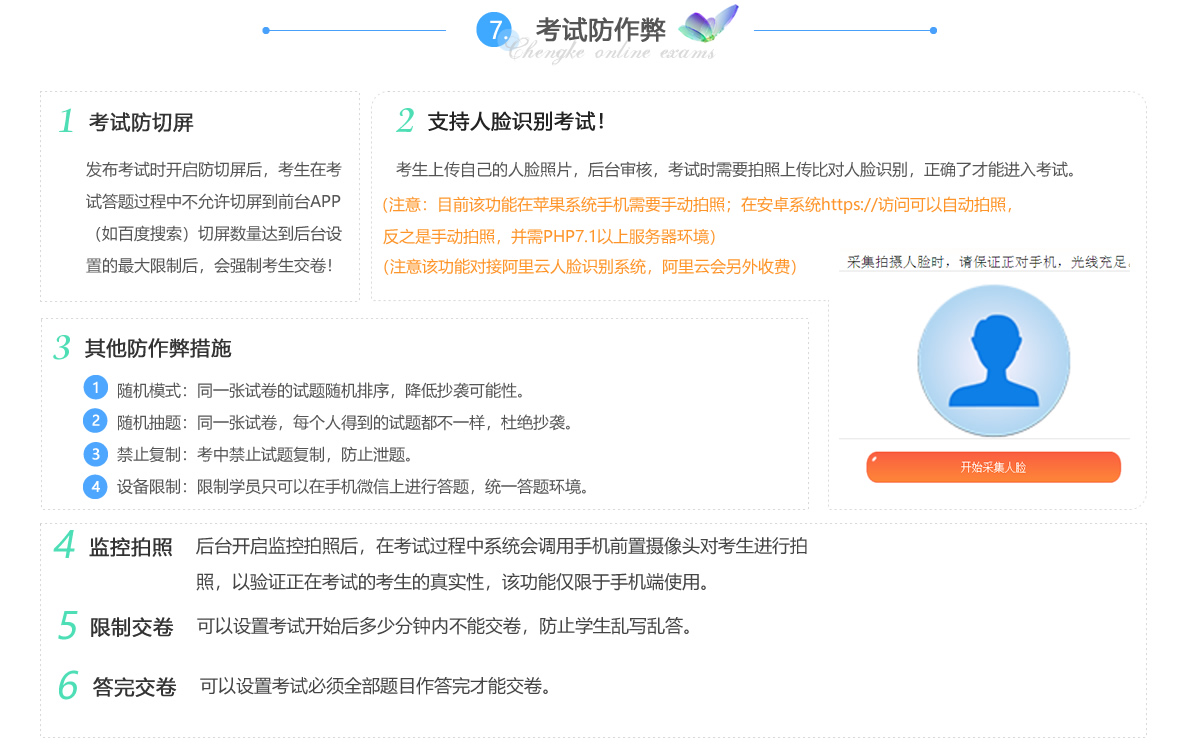Click the orange 开始采集人脸 button
This screenshot has width=1200, height=746.
(993, 467)
